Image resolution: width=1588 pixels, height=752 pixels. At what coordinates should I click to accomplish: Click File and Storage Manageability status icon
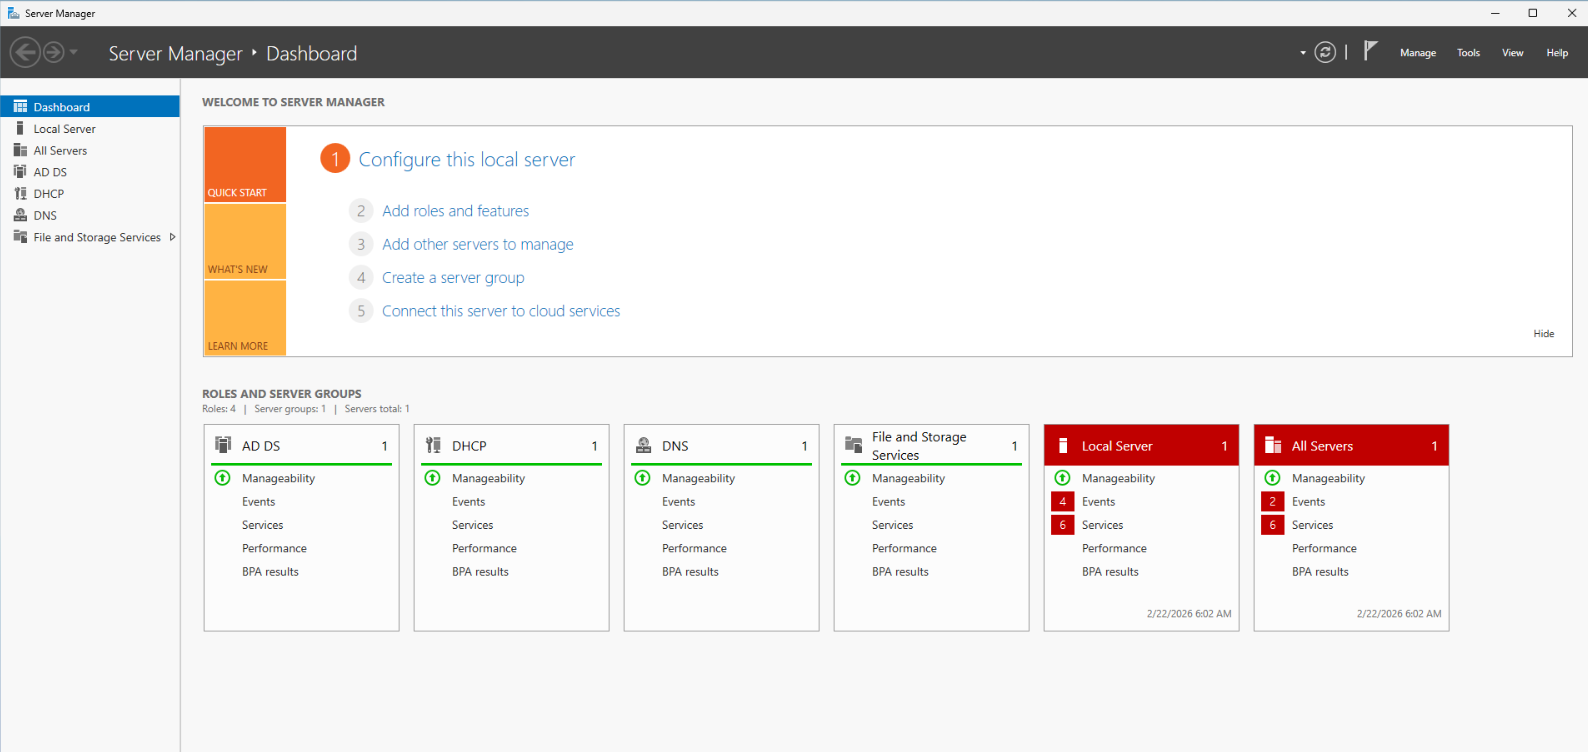click(x=853, y=478)
